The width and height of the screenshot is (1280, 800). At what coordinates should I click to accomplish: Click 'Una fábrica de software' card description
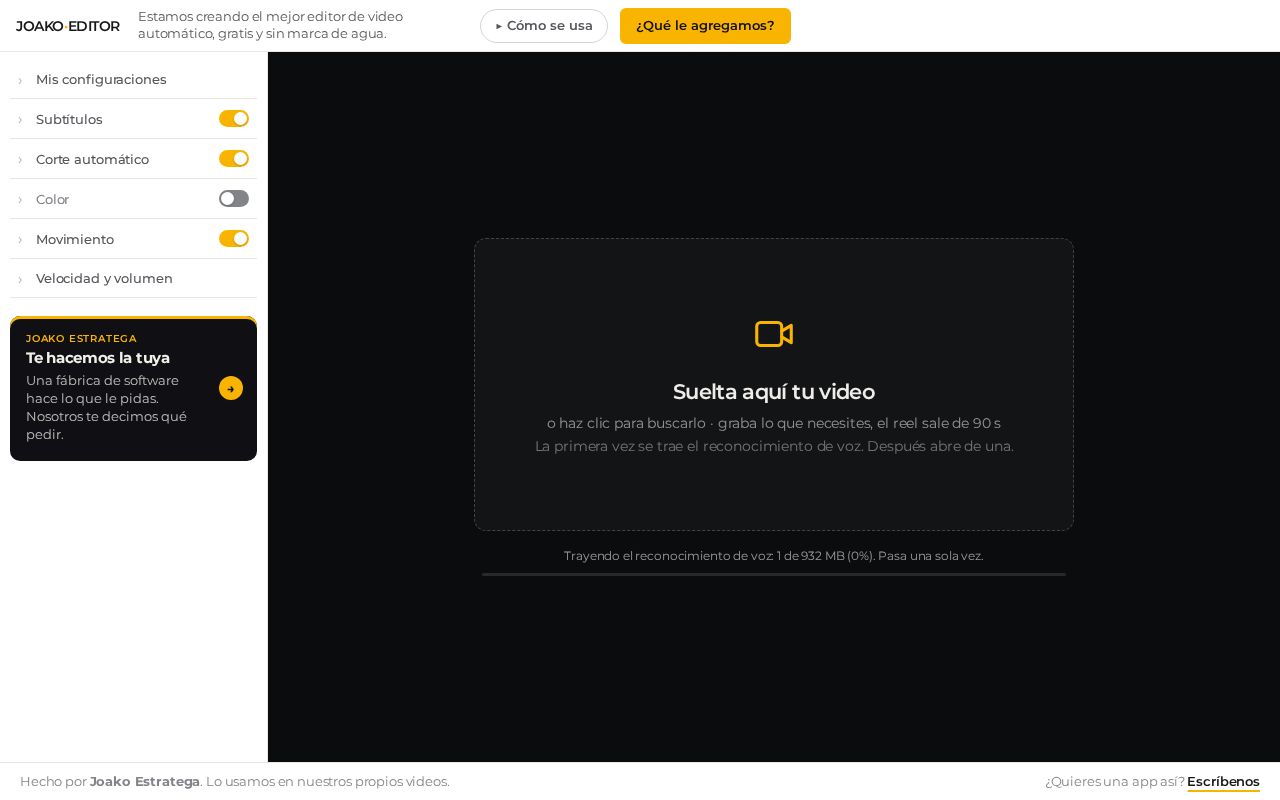(x=108, y=407)
